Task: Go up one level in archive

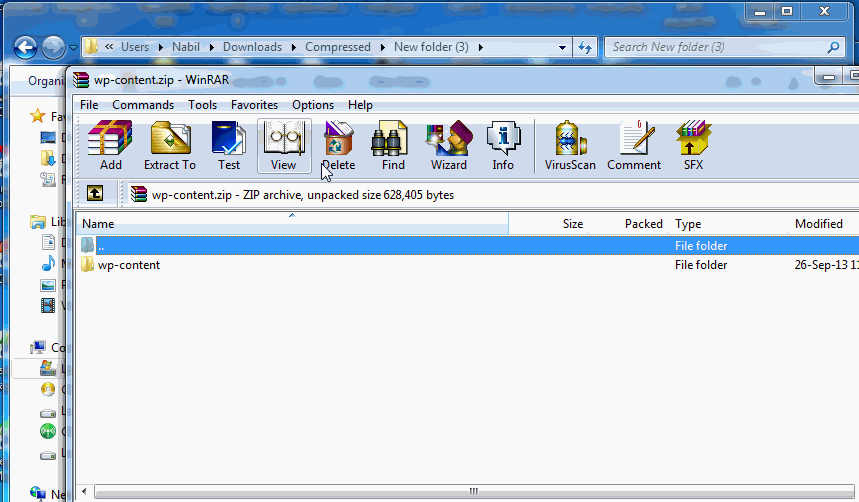Action: click(95, 193)
